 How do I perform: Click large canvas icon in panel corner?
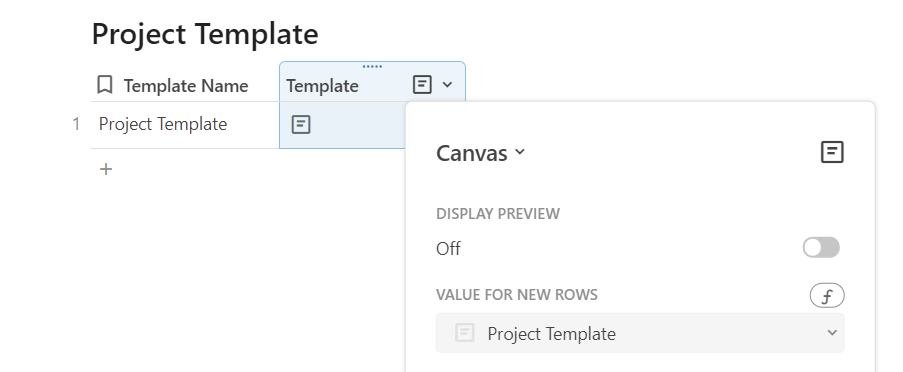[x=832, y=153]
